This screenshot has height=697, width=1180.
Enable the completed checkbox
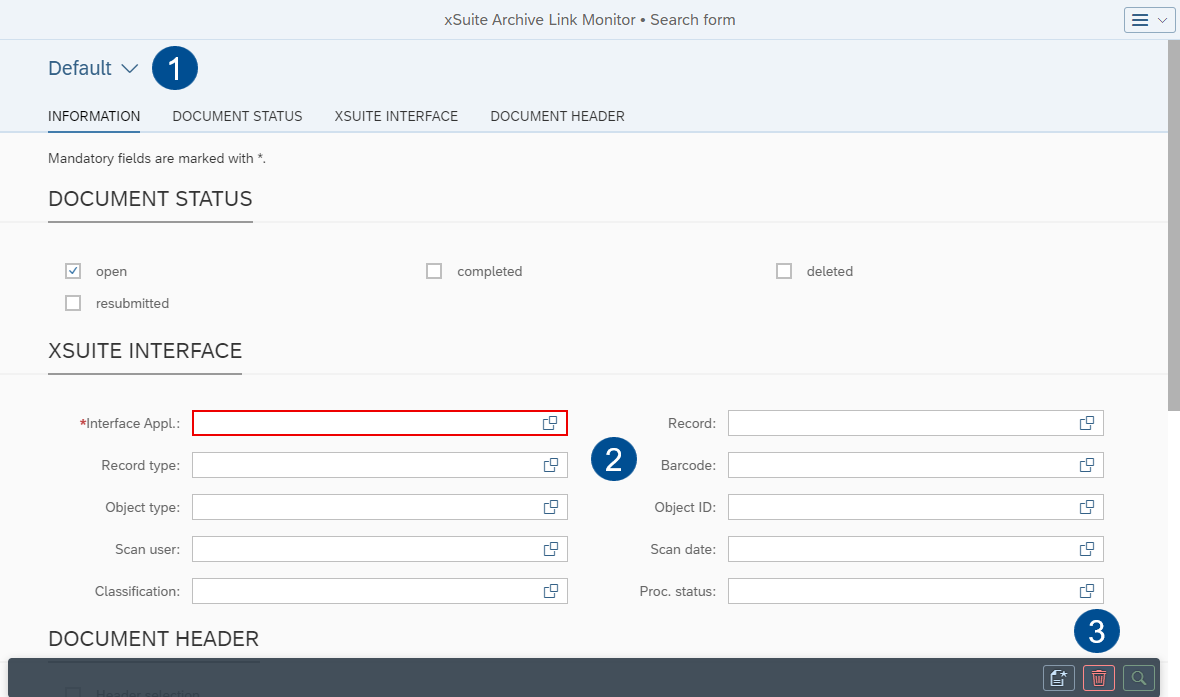point(434,271)
